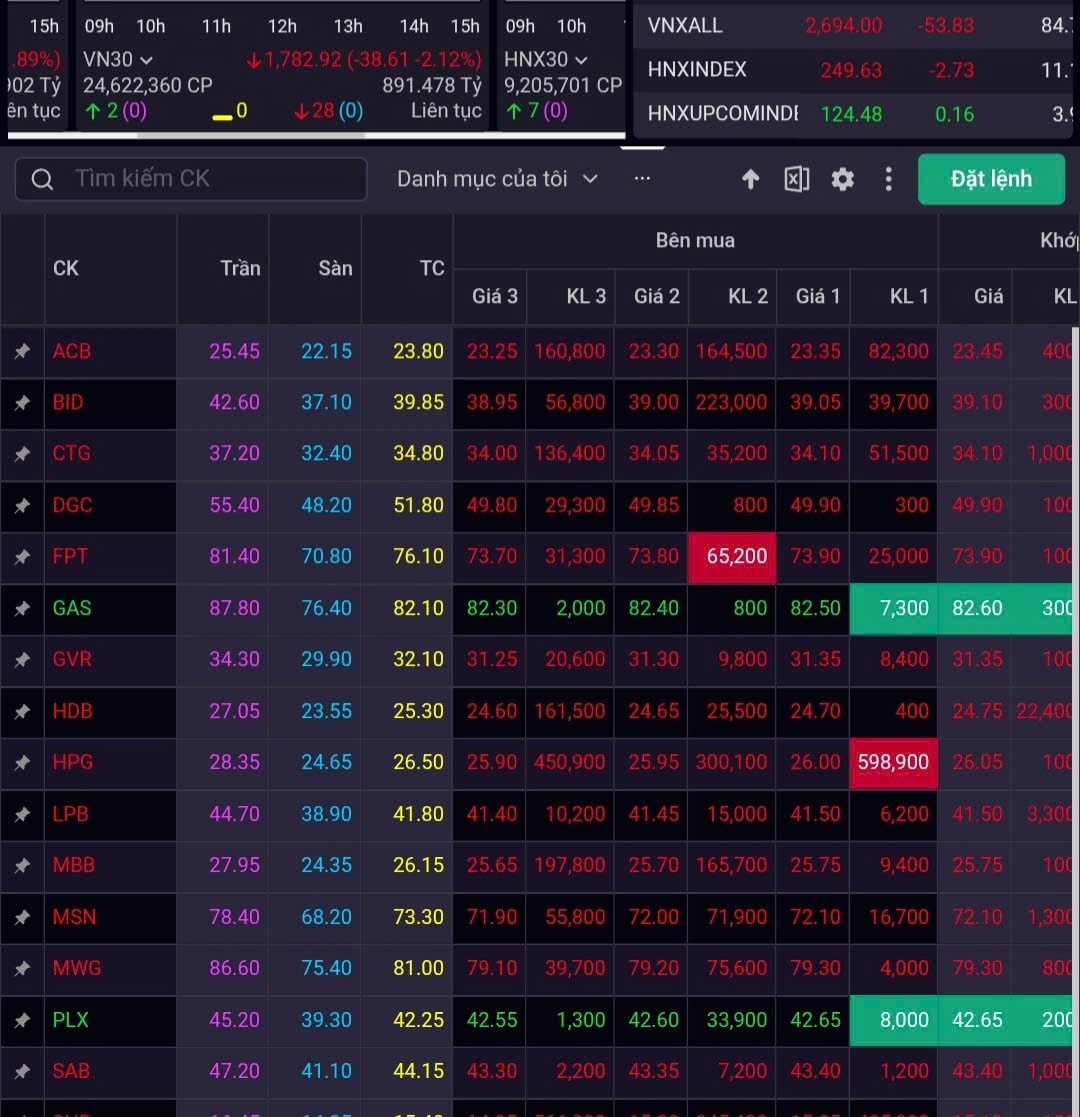Click the pin icon next to PLX
The height and width of the screenshot is (1117, 1080).
(x=22, y=1020)
